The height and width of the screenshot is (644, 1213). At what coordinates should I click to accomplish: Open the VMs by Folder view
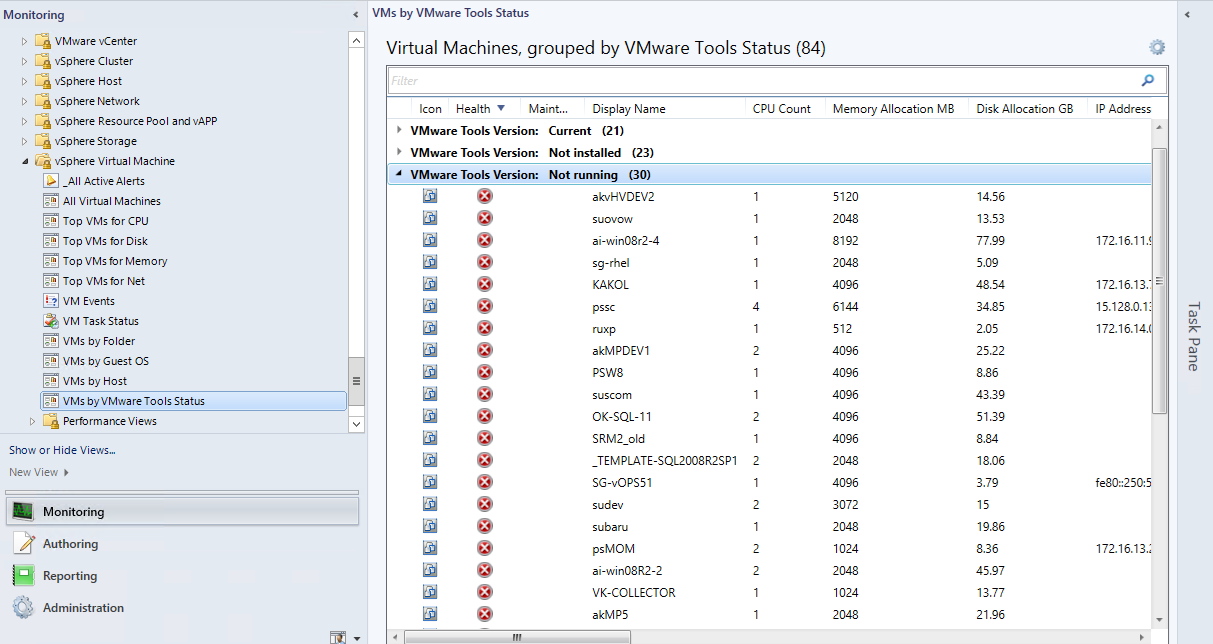(99, 341)
